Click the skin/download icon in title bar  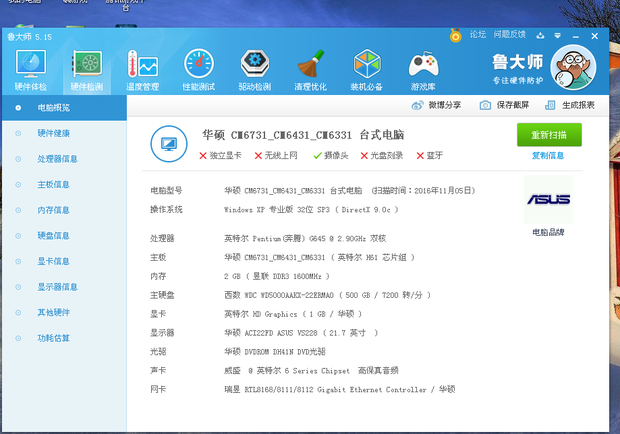[x=540, y=36]
